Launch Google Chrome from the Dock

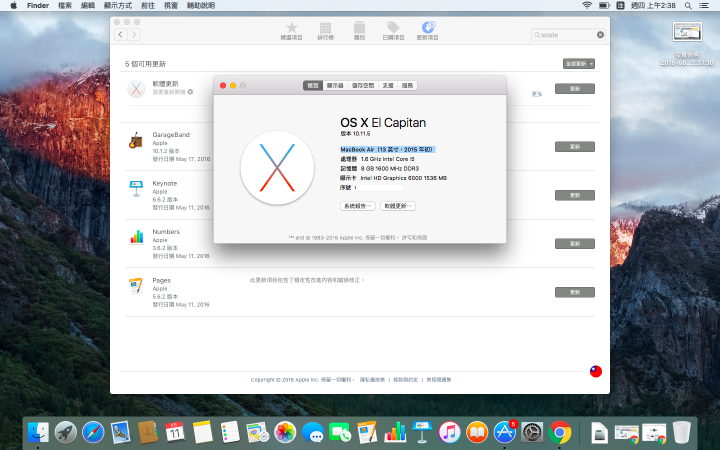coord(560,432)
